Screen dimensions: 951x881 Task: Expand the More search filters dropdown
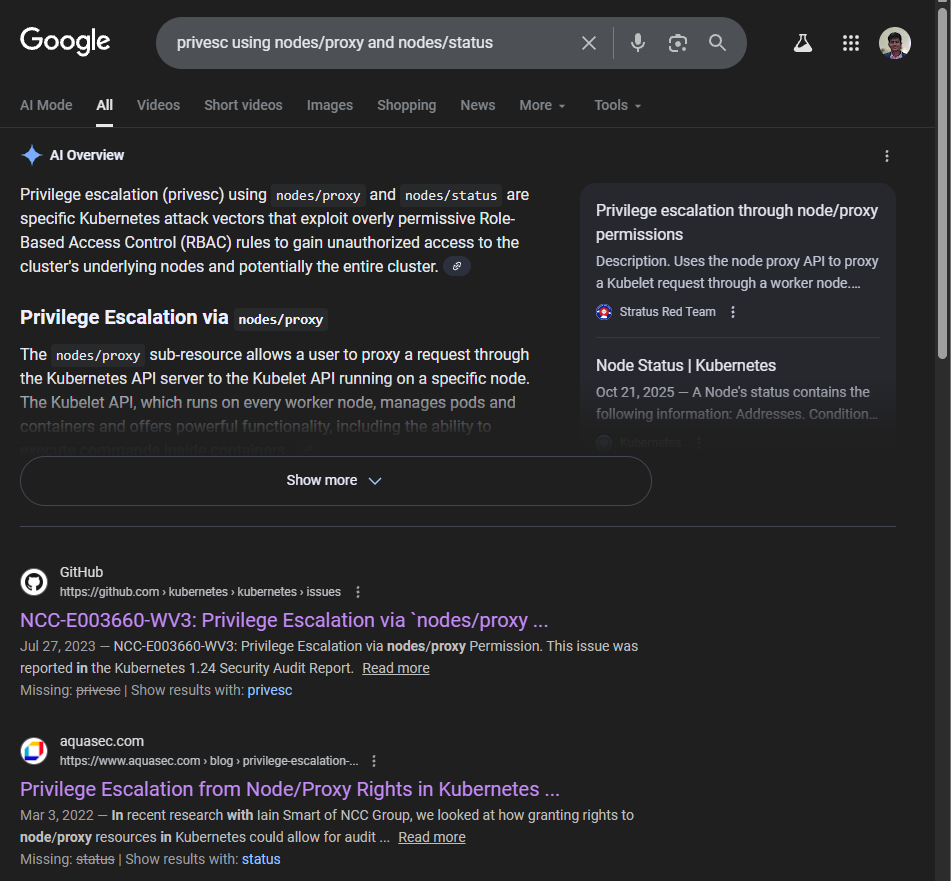point(542,105)
